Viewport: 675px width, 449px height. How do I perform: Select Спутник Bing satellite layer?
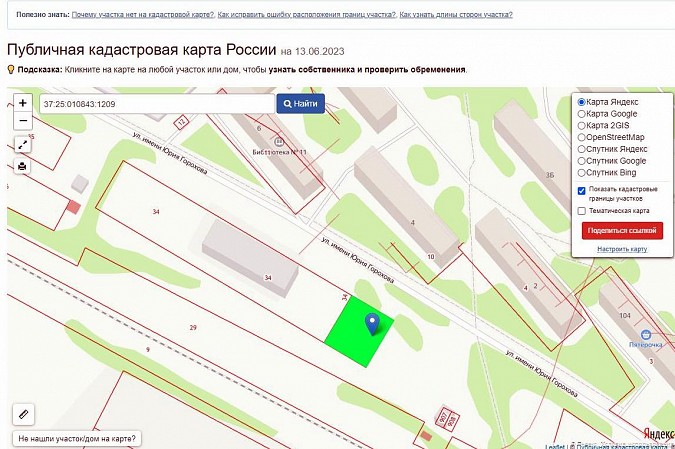click(581, 173)
